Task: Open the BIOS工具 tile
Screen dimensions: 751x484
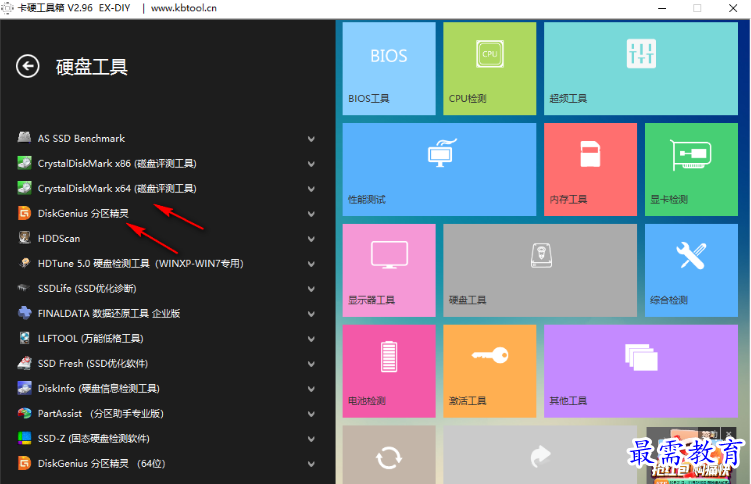Action: (x=389, y=68)
